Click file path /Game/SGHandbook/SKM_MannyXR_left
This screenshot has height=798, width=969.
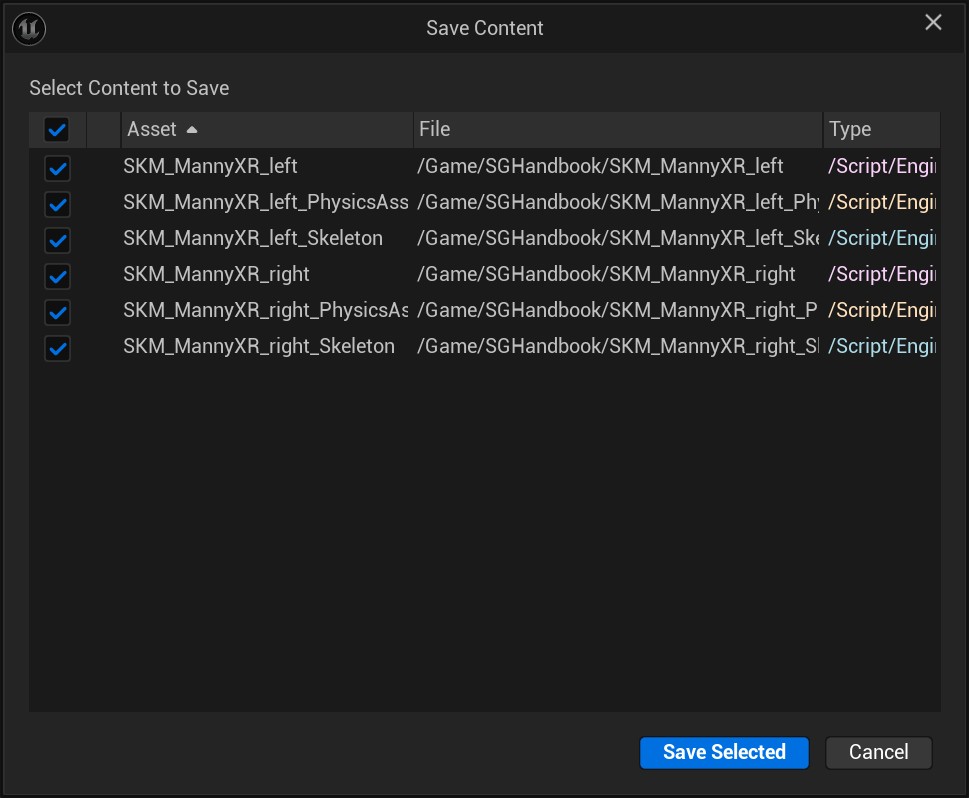(600, 166)
